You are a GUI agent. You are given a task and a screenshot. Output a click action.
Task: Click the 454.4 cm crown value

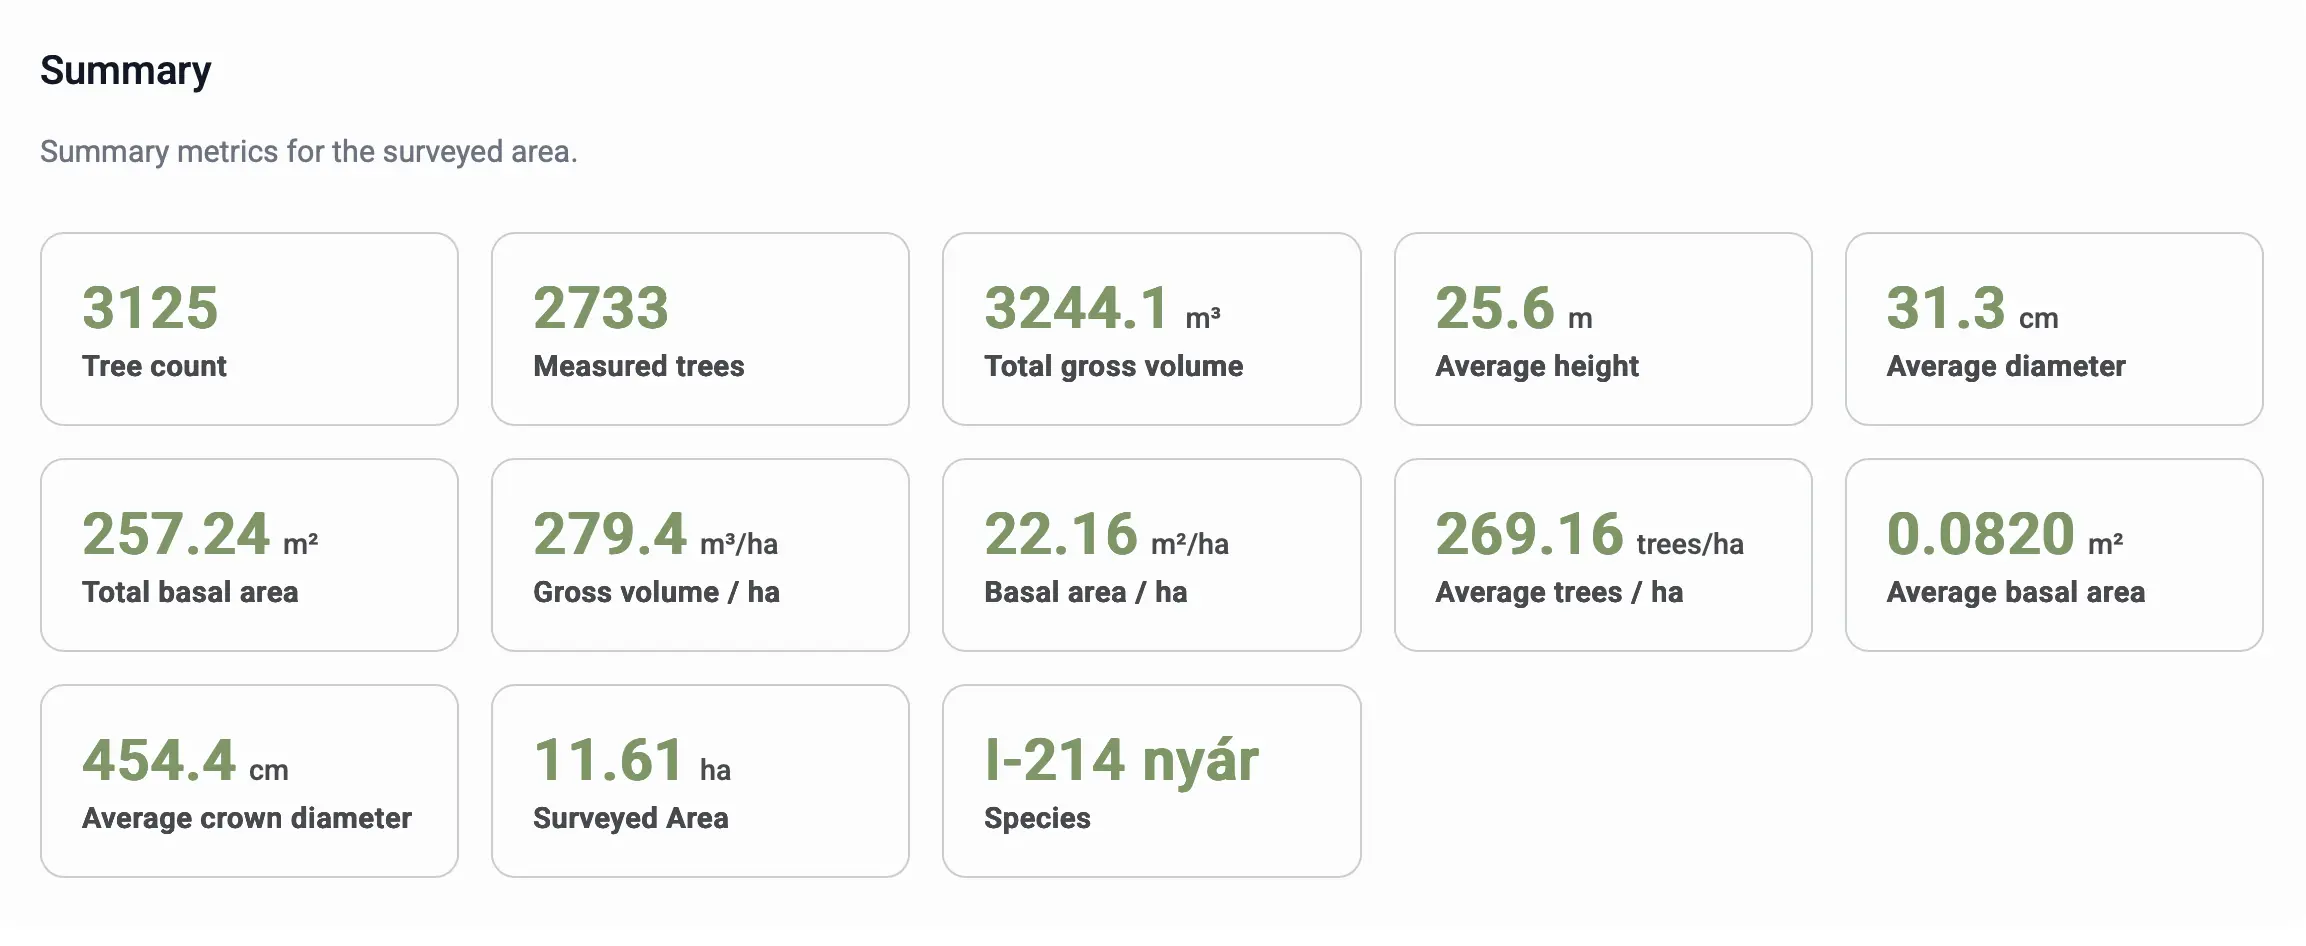pyautogui.click(x=185, y=760)
